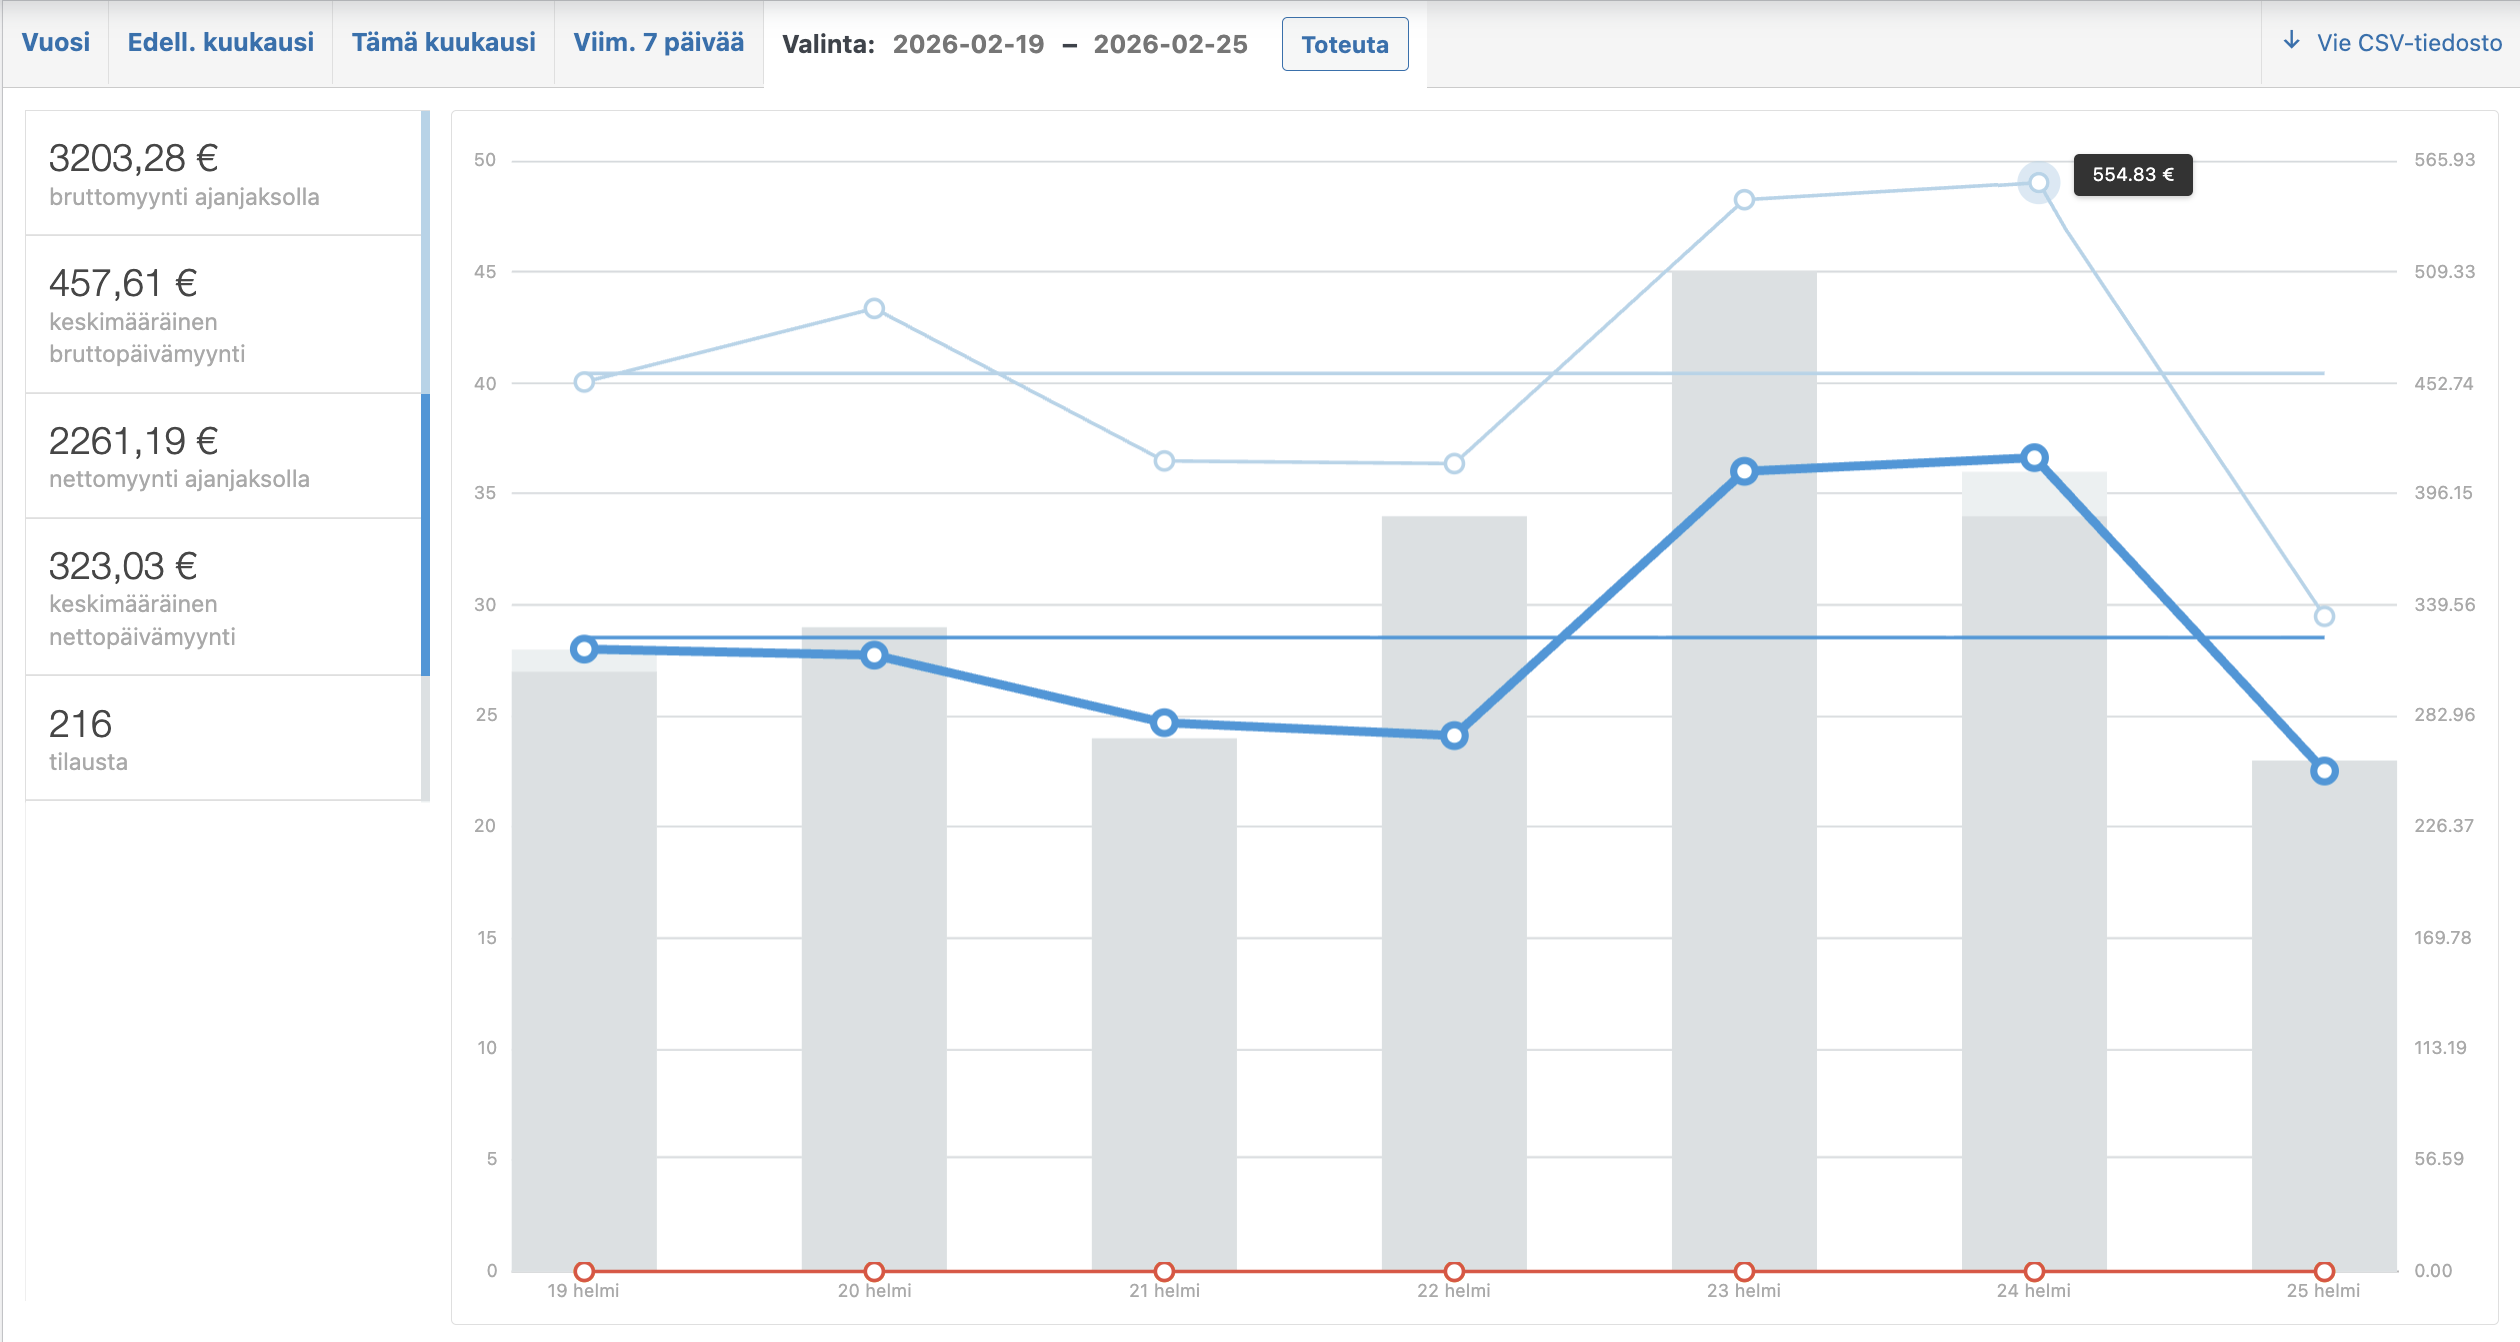Image resolution: width=2520 pixels, height=1342 pixels.
Task: Edit the start date 2026-02-19 field
Action: [x=968, y=44]
